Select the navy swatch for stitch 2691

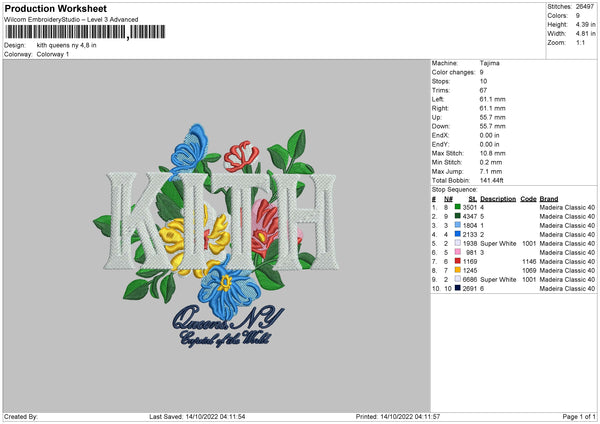coord(457,288)
